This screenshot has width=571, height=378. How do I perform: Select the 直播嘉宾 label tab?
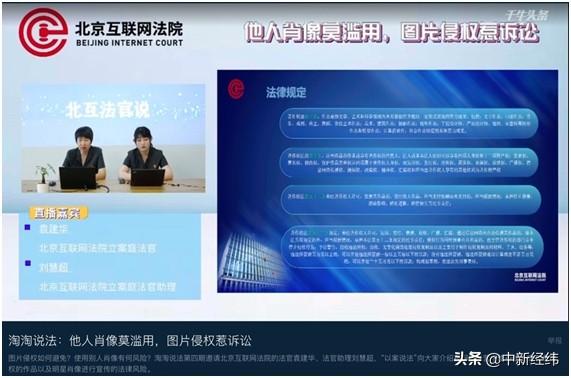click(x=58, y=213)
